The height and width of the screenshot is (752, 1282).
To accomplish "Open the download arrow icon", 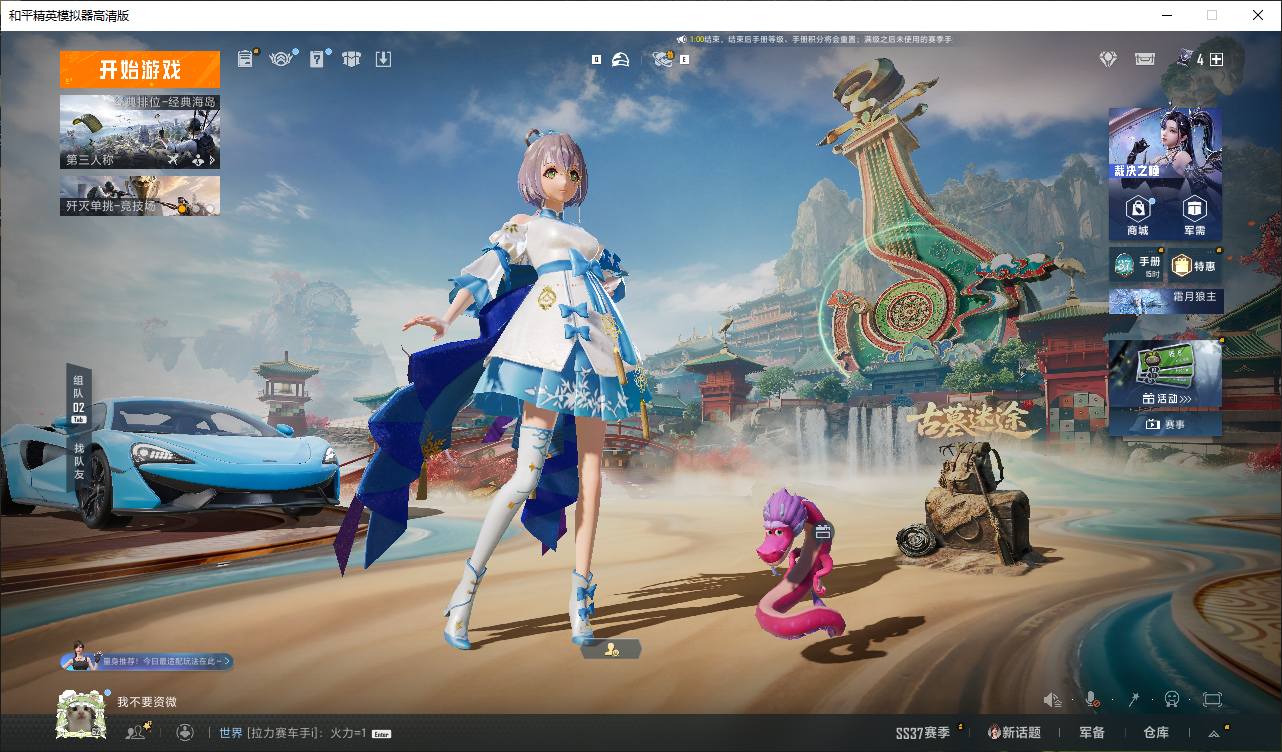I will tap(383, 59).
